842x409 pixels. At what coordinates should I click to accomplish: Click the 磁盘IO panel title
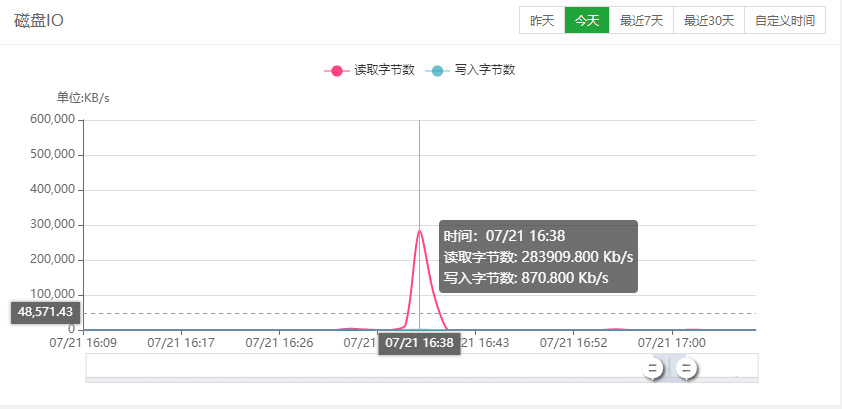(x=39, y=21)
